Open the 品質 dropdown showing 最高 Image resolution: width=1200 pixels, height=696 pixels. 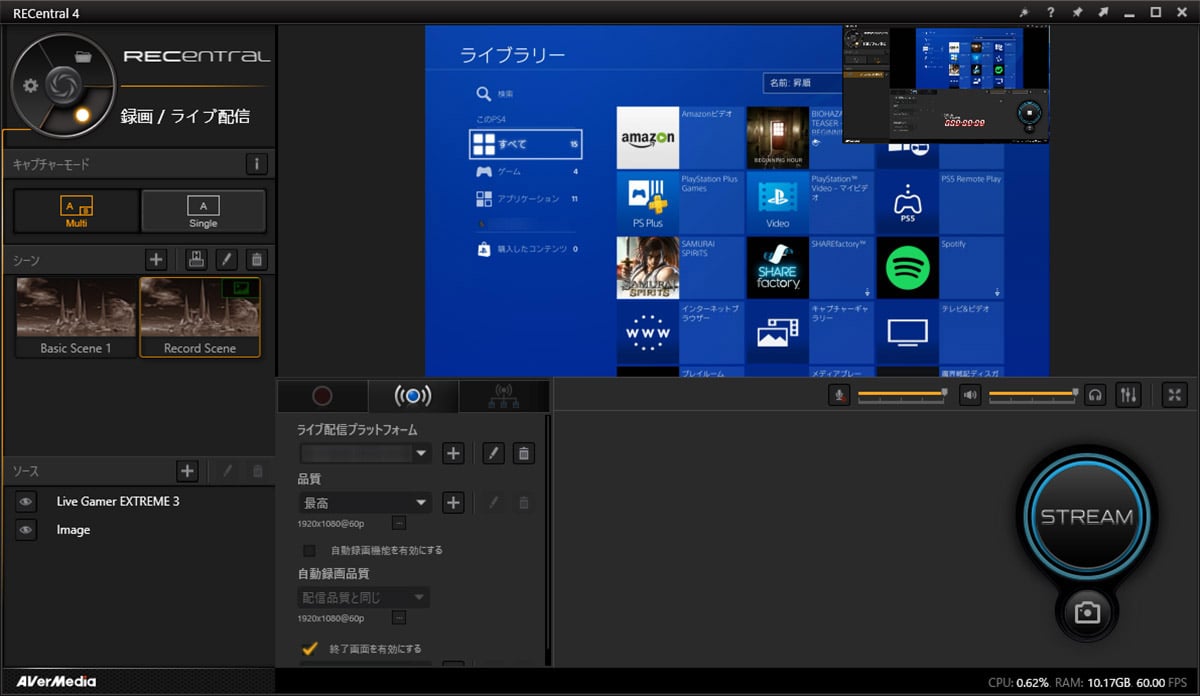364,502
